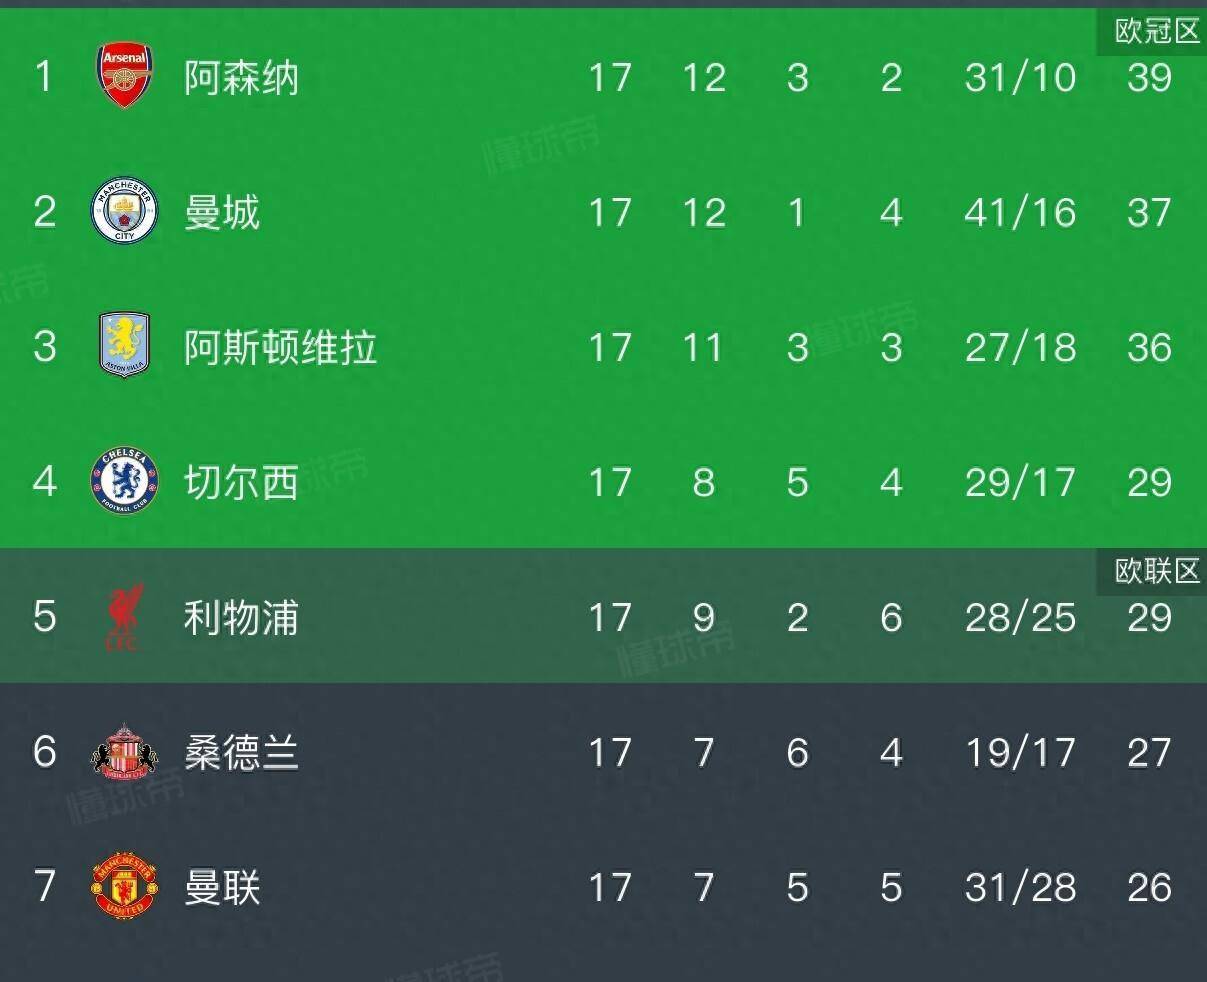Open team name 切尔西

coord(241,482)
